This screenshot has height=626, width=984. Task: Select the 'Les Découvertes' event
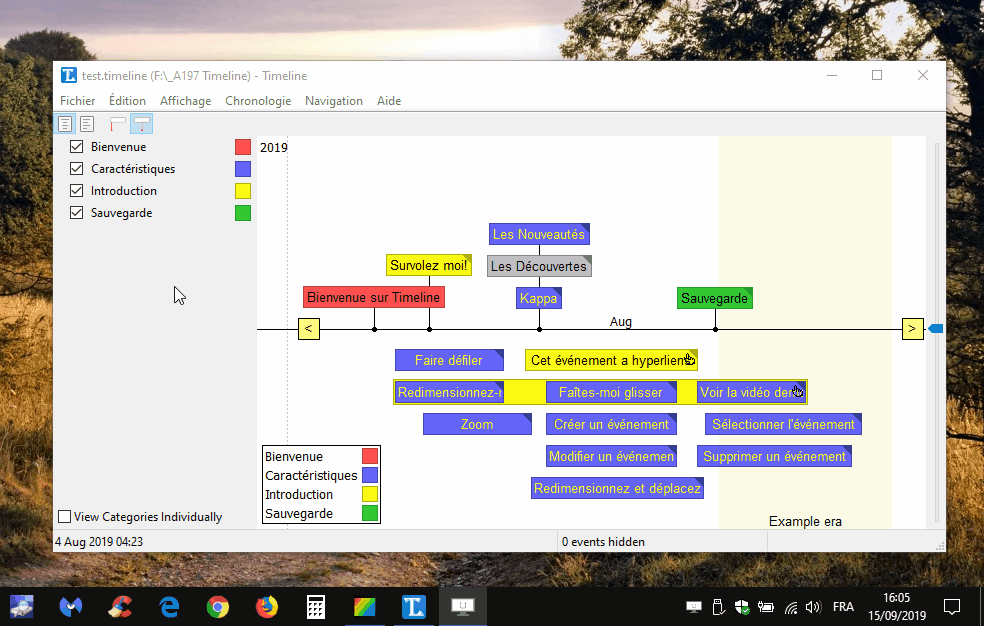(x=539, y=266)
